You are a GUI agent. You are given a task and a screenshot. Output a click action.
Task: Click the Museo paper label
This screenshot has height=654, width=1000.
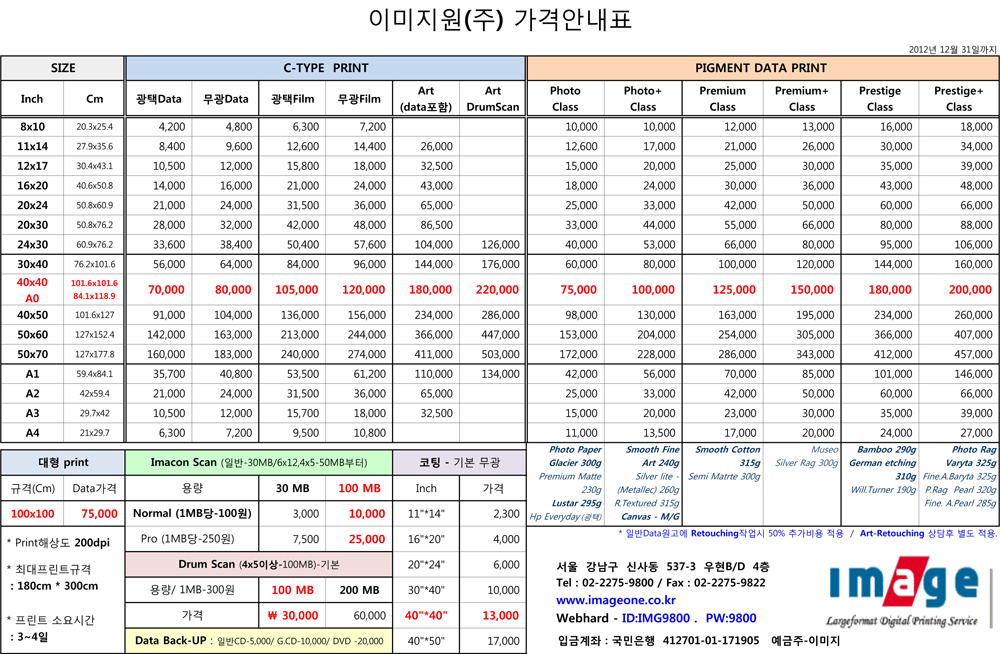pyautogui.click(x=825, y=450)
